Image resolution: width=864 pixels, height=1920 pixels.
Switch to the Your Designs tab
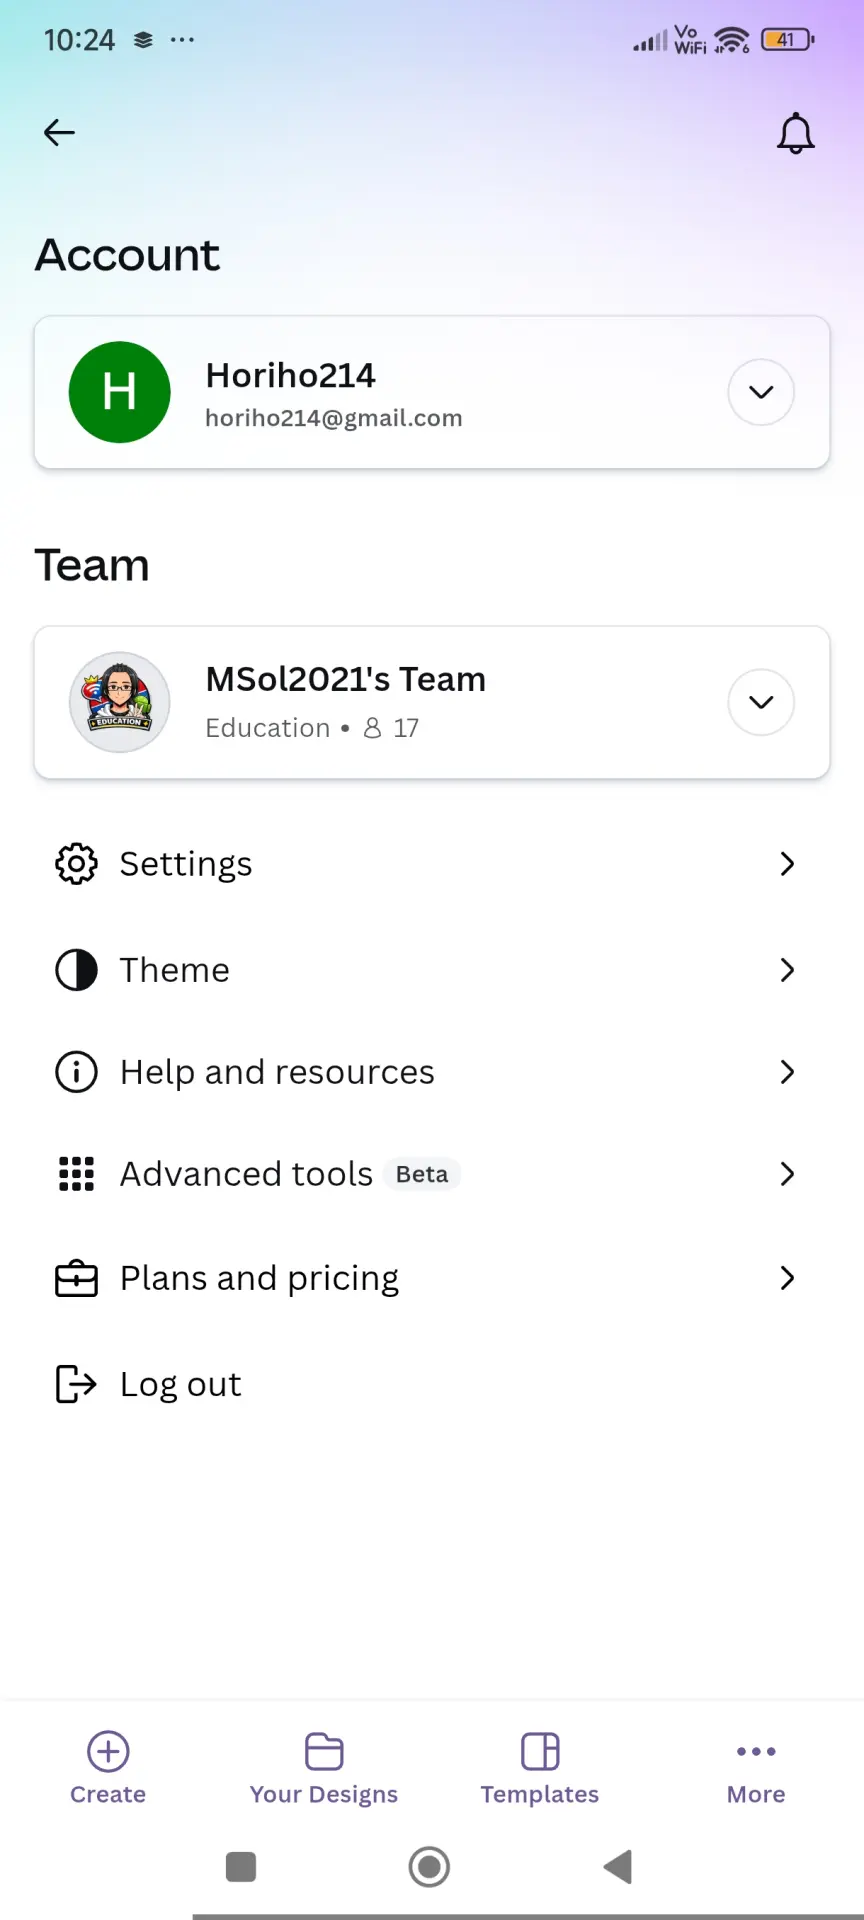click(324, 1768)
